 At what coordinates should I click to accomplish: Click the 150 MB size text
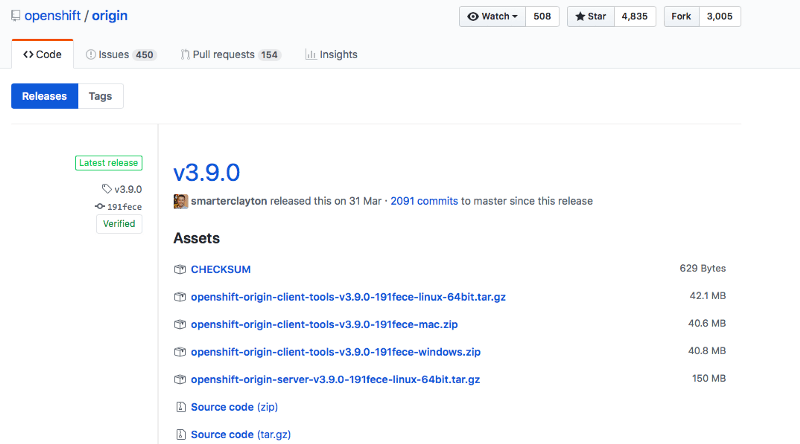coord(709,379)
